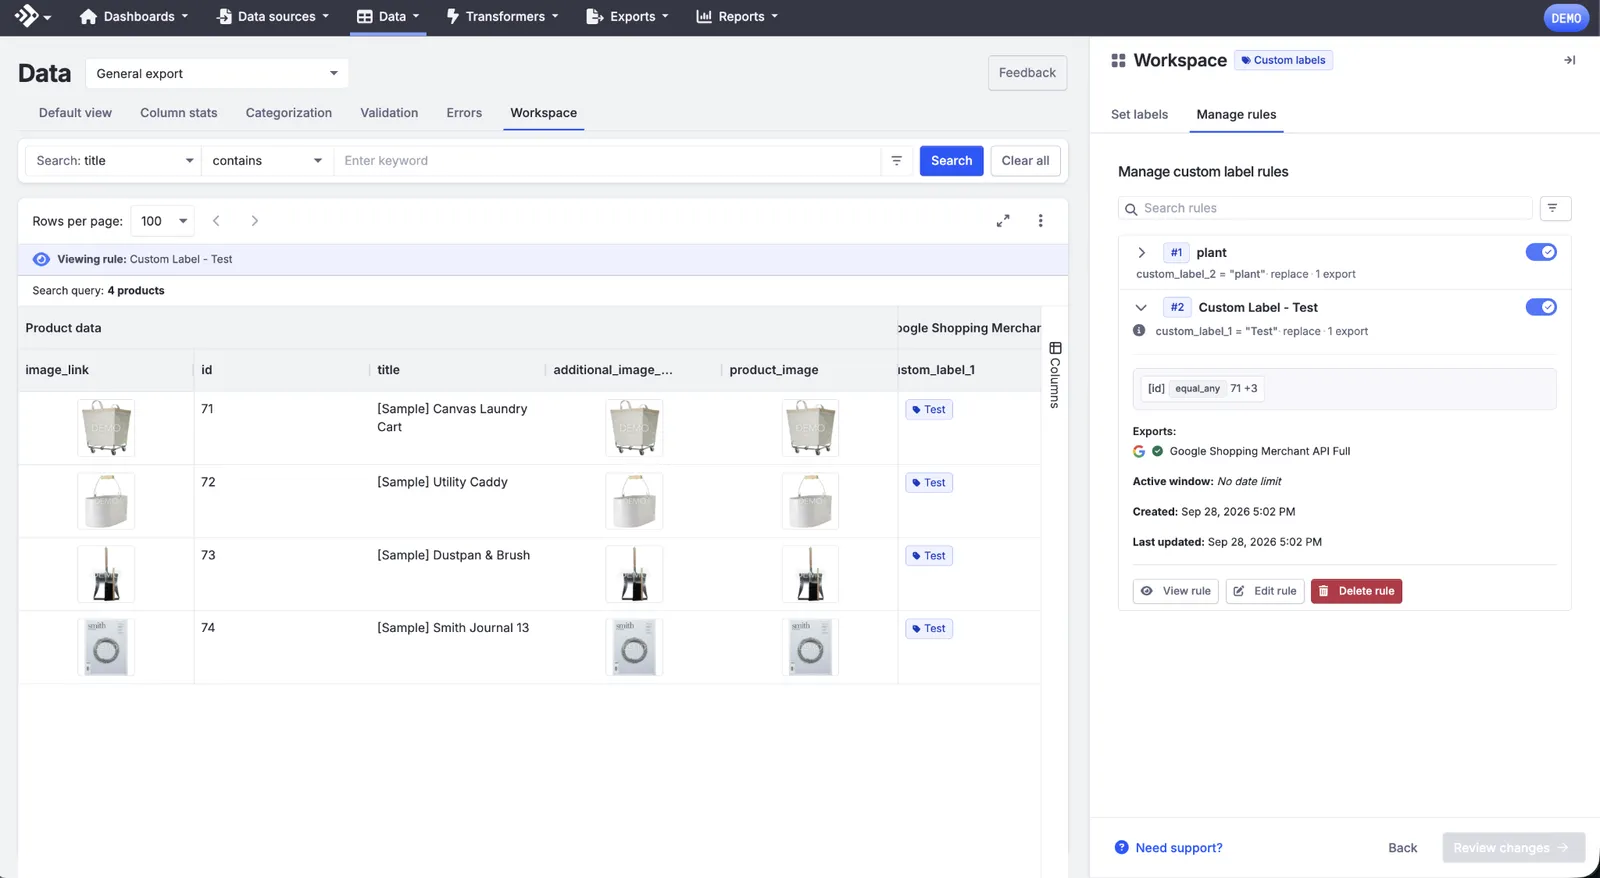Open the Need support link
1600x878 pixels.
pyautogui.click(x=1169, y=848)
